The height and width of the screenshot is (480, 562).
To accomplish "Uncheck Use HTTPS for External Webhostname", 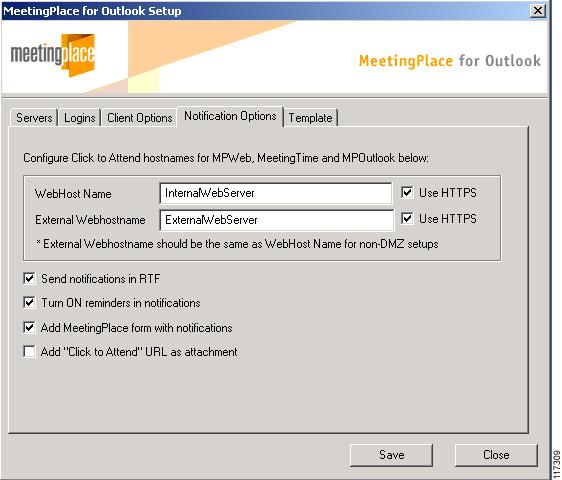I will (407, 218).
